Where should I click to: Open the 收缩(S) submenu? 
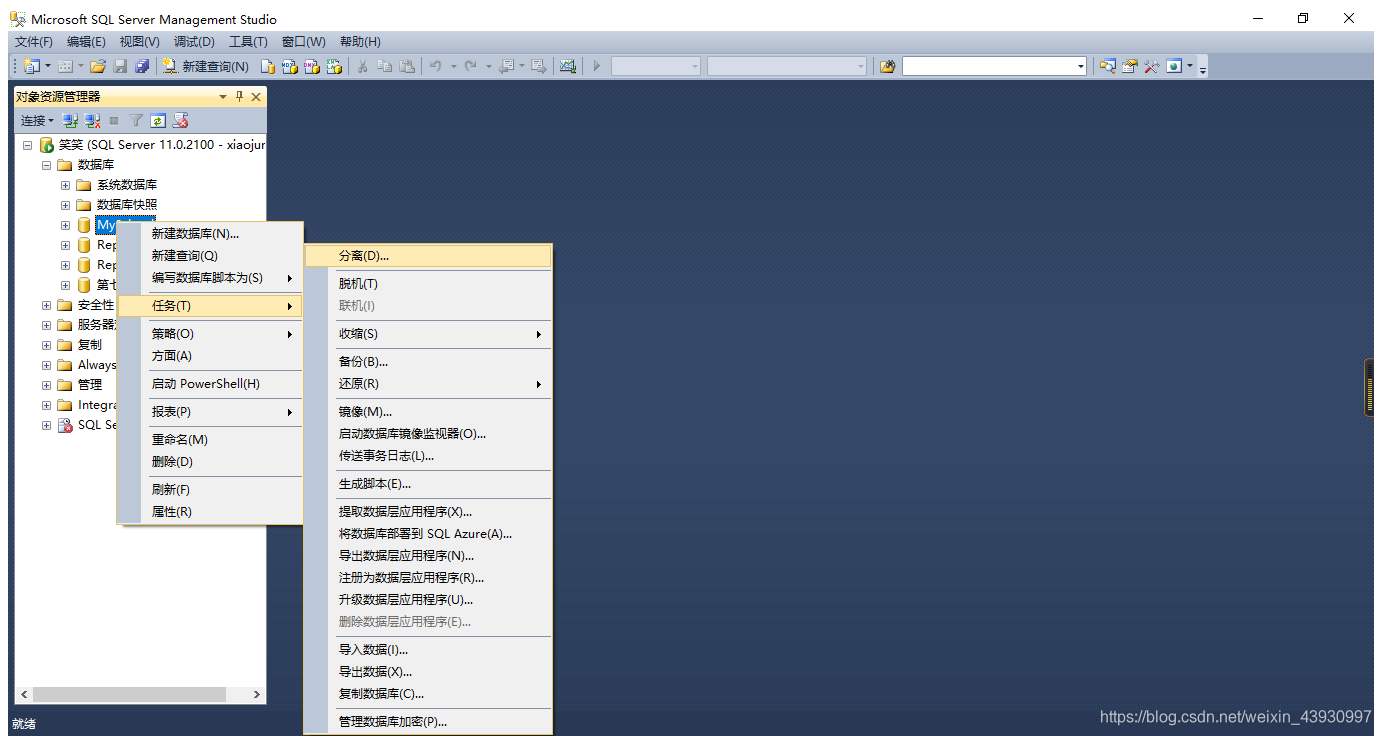(x=428, y=334)
